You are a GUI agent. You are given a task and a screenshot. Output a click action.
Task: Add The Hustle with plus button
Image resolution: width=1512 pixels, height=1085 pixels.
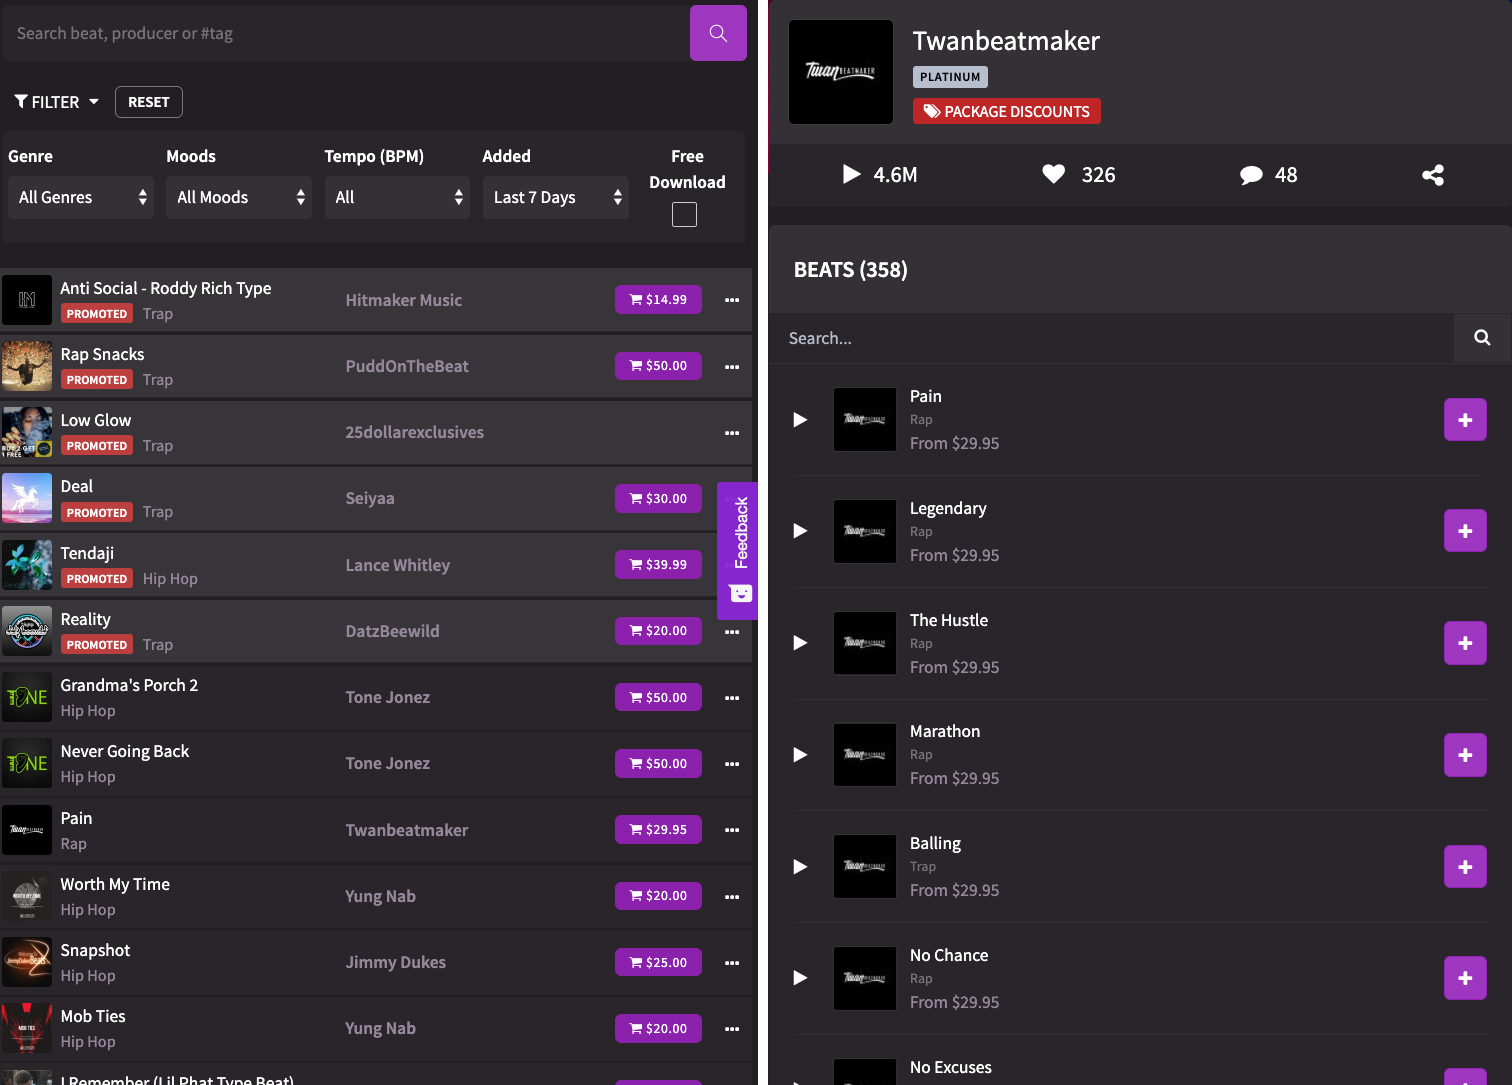(x=1465, y=643)
